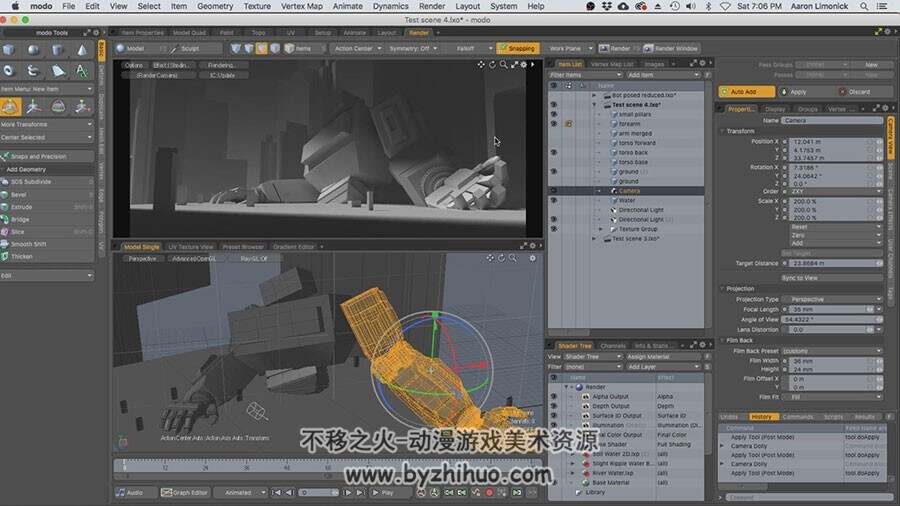
Task: Open the Vertex Map menu
Action: 301,6
